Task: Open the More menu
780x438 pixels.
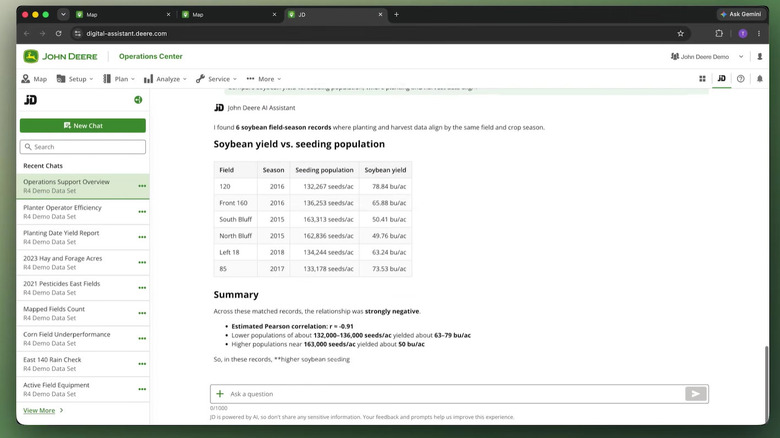Action: (264, 79)
